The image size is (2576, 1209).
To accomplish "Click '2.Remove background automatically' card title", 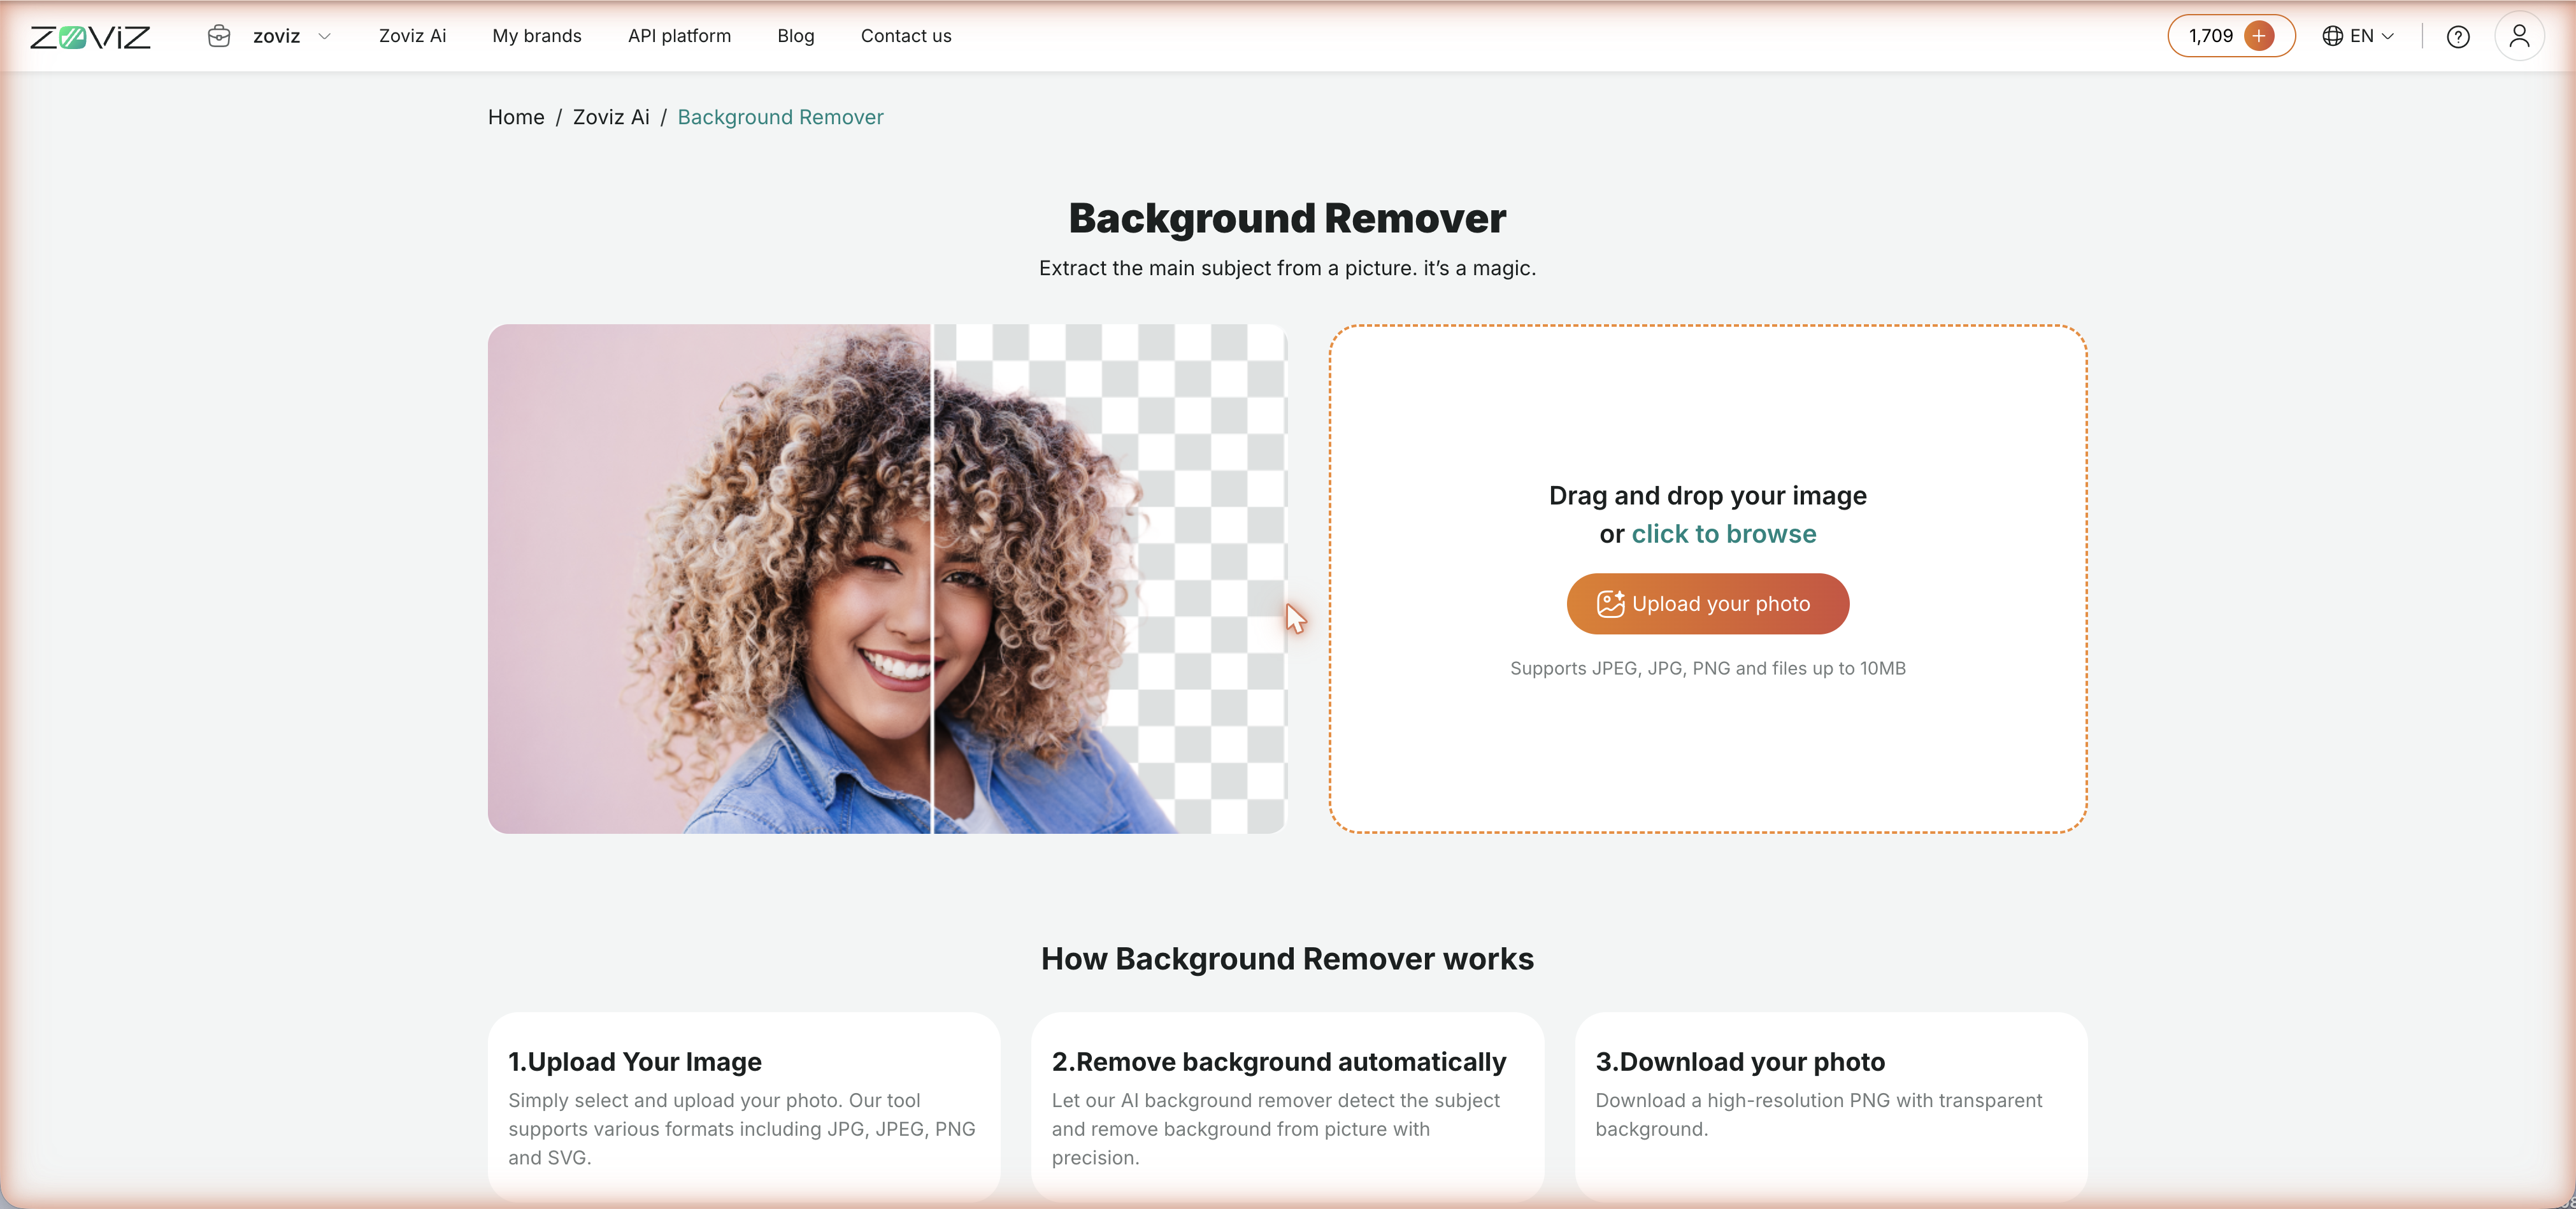I will [1279, 1061].
